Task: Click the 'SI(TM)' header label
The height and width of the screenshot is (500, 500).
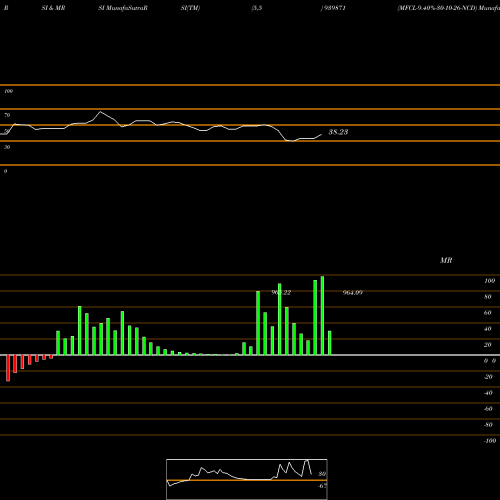Action: coord(190,8)
